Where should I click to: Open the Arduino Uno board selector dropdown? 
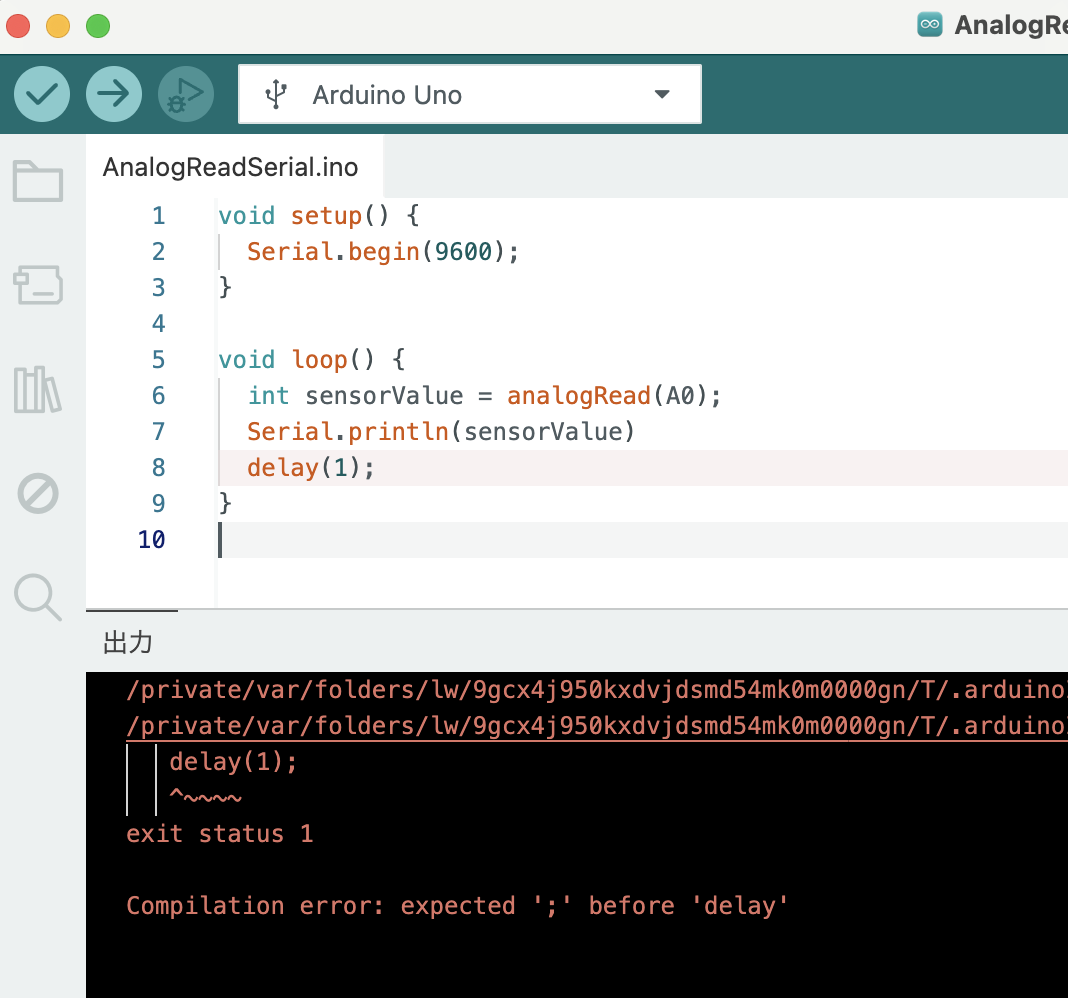tap(469, 94)
